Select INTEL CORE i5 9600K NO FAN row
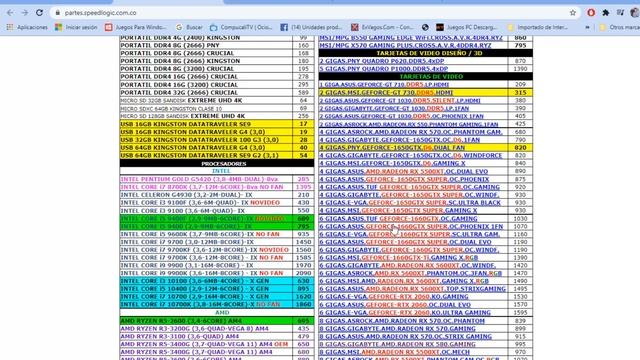640x360 pixels. [x=217, y=234]
